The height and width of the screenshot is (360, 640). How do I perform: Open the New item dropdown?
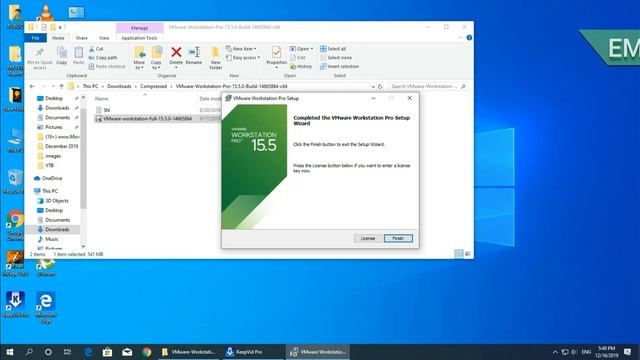241,49
